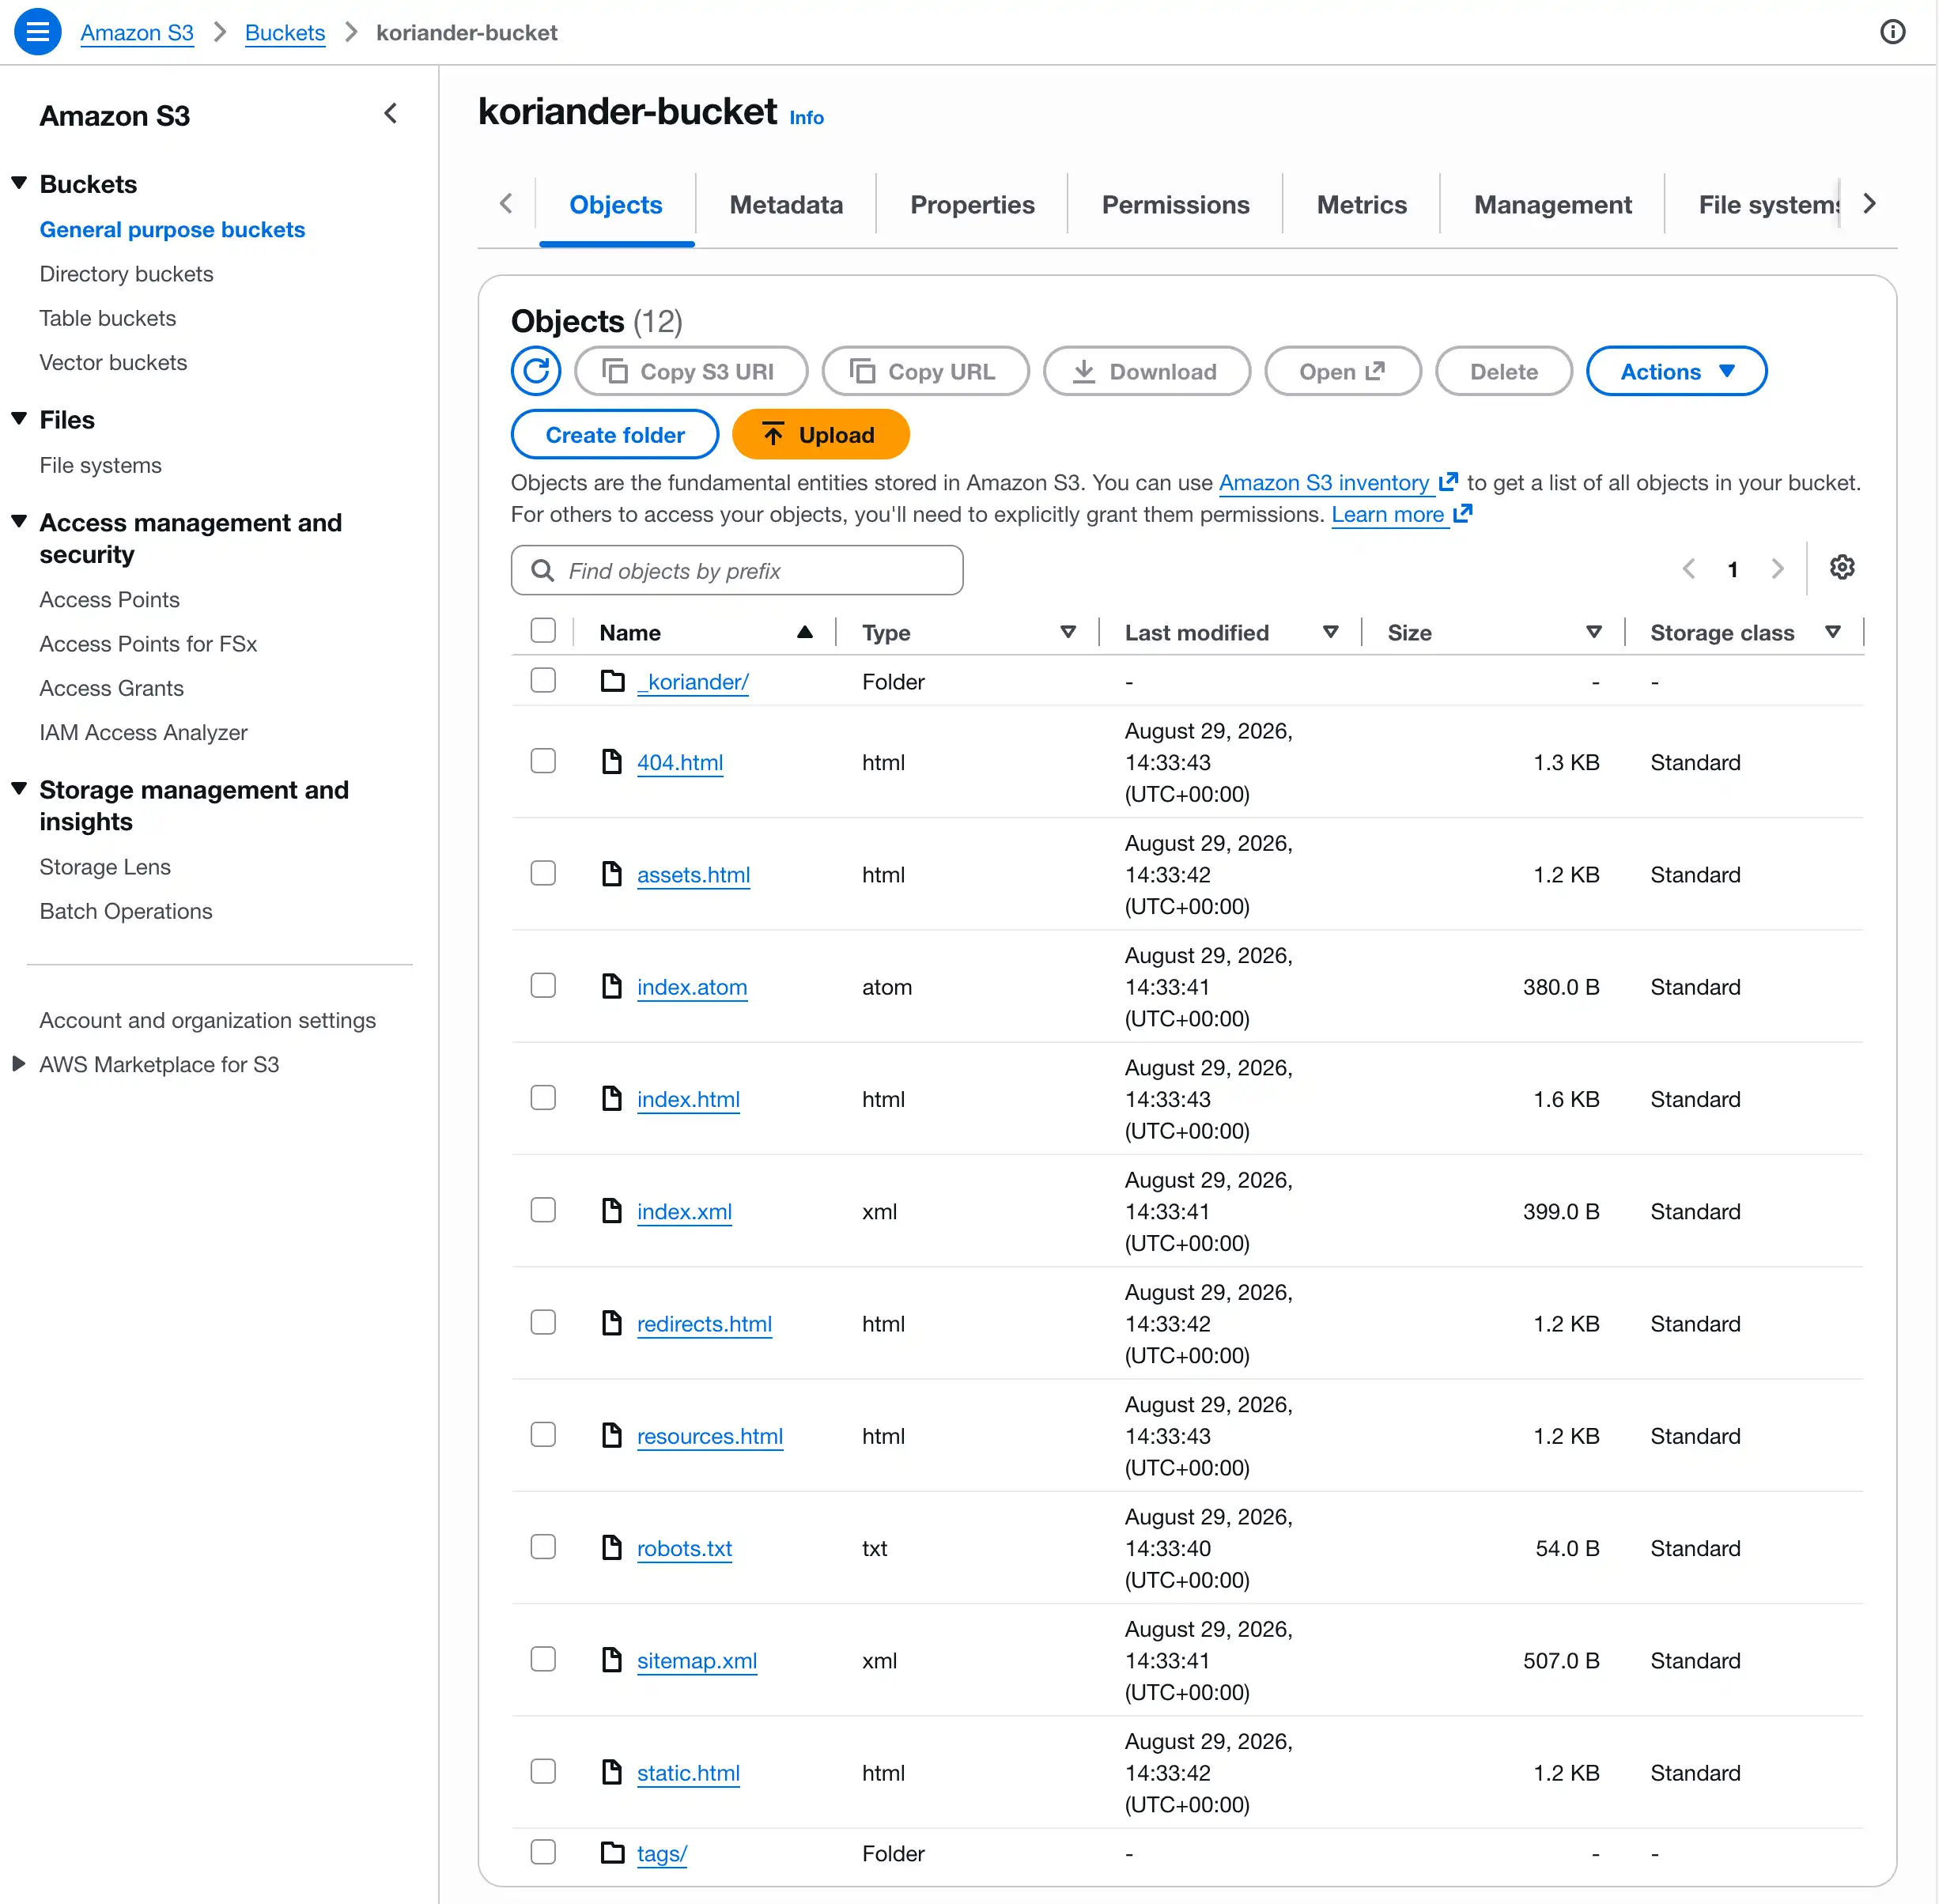Click the file icon beside sitemap.xml
Viewport: 1939px width, 1904px height.
tap(612, 1659)
